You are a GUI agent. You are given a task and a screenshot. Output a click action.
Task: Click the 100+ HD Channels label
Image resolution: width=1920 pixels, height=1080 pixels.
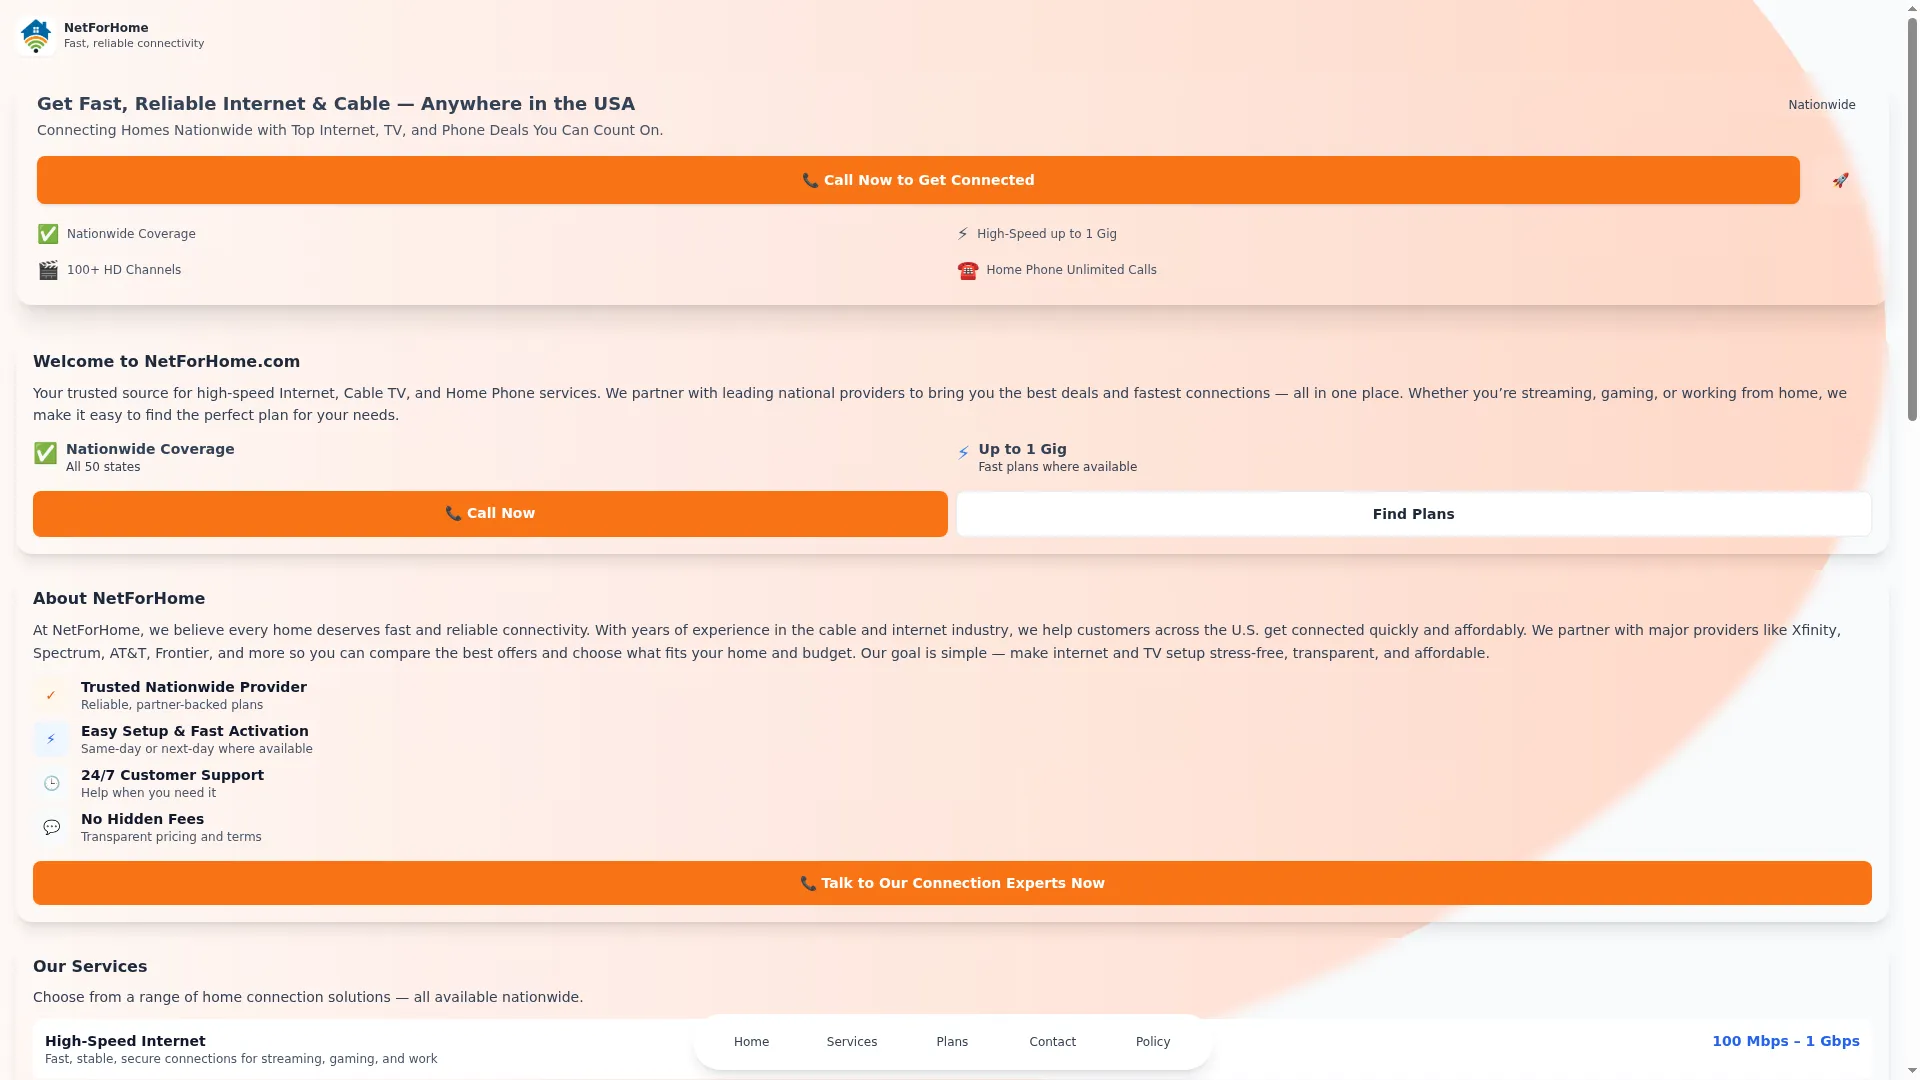click(124, 270)
